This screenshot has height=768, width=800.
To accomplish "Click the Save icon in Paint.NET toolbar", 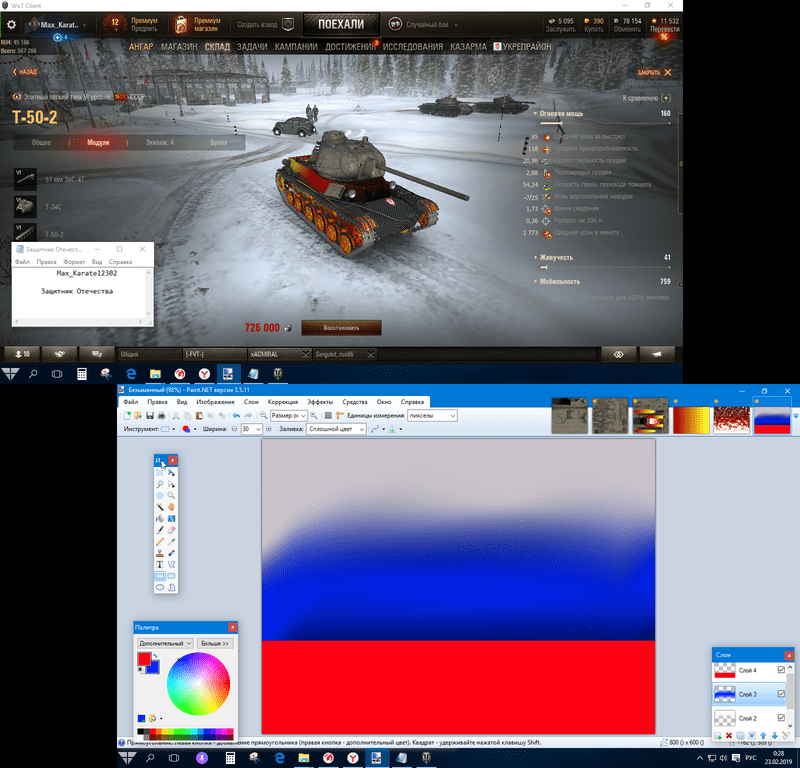I will [150, 415].
